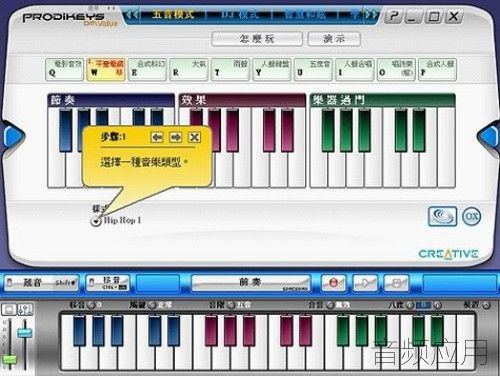The width and height of the screenshot is (500, 376).
Task: Click the record button in transport bar
Action: click(x=333, y=283)
